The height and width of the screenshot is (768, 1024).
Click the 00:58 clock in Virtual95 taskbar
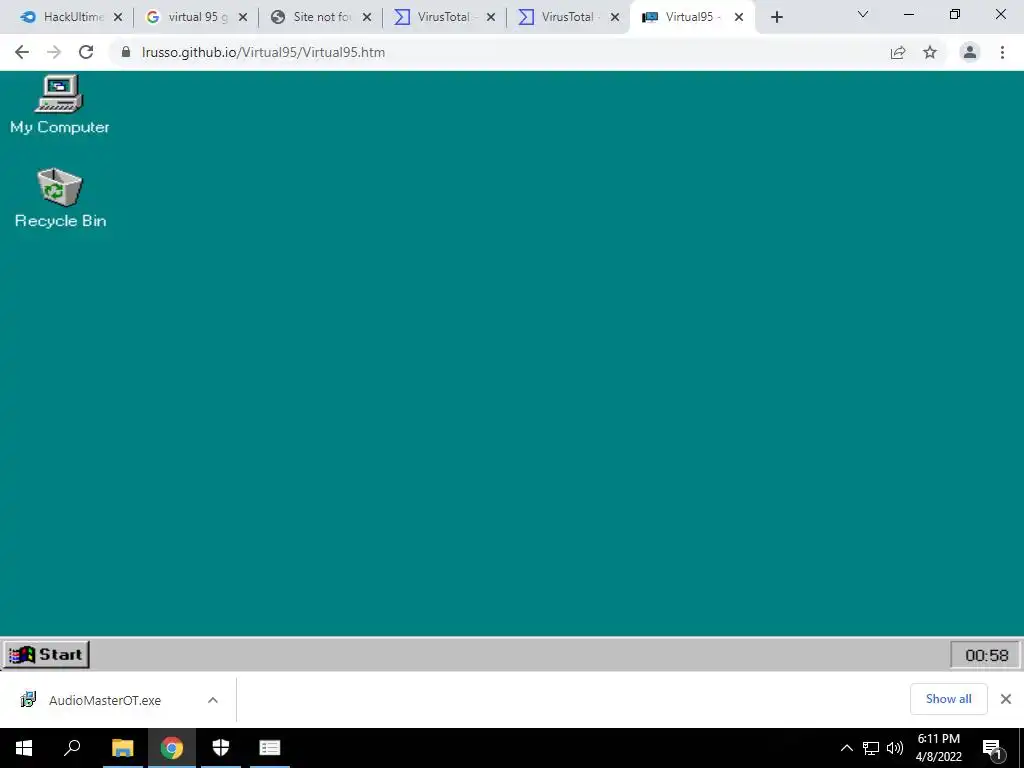pos(985,655)
